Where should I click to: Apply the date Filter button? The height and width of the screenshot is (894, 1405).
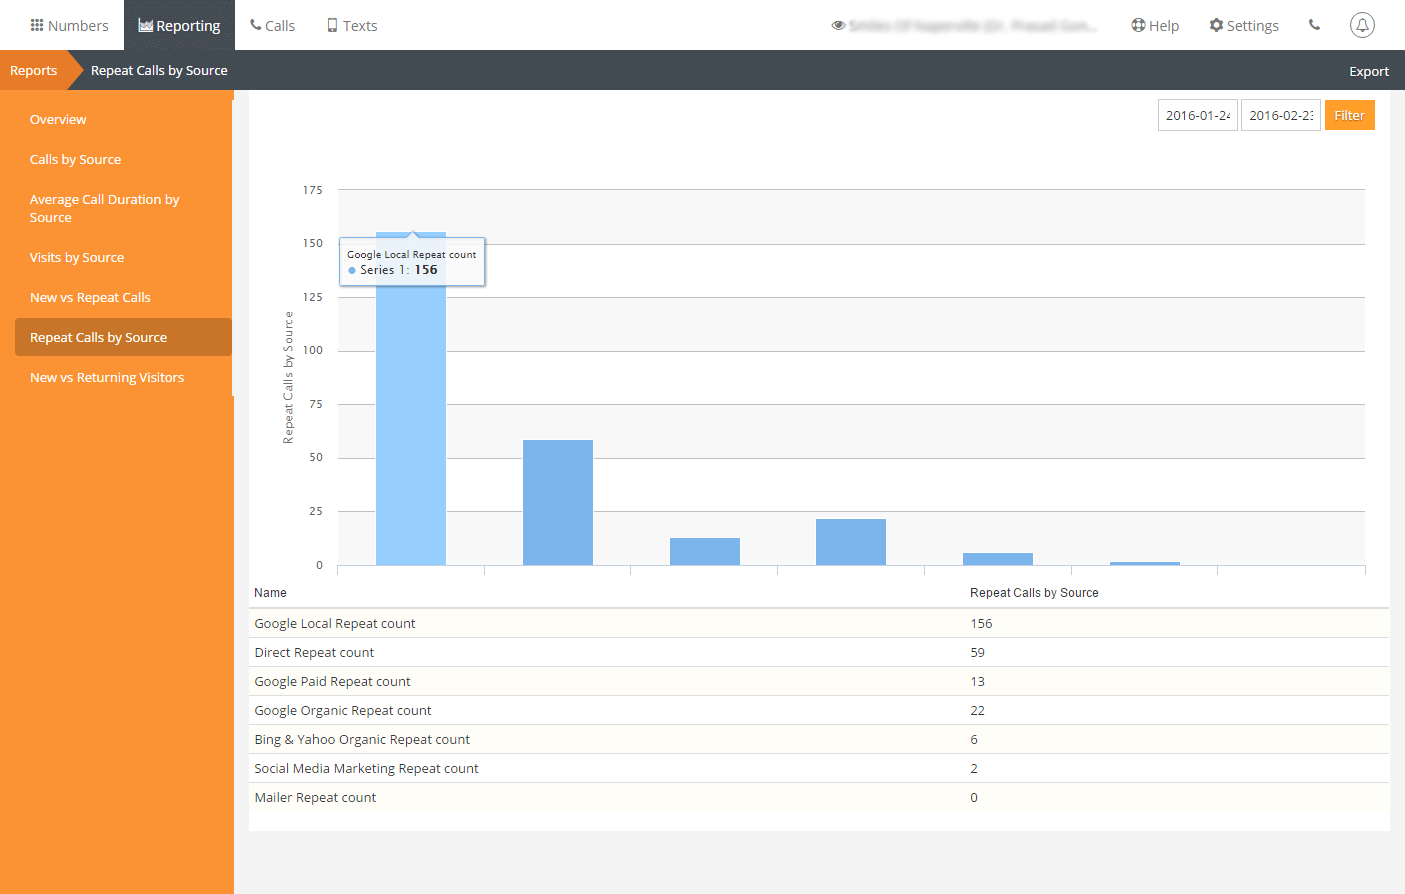point(1349,115)
